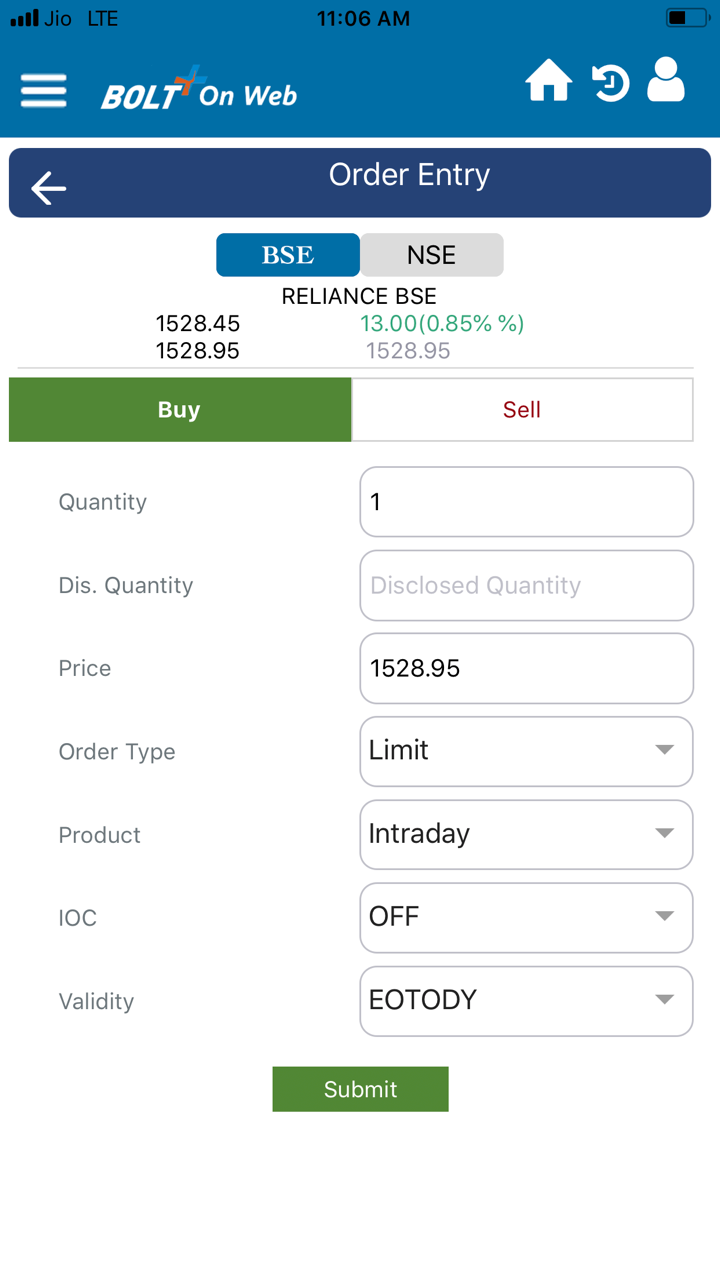Viewport: 720px width, 1280px height.
Task: Tap the battery indicator in status bar
Action: [686, 18]
